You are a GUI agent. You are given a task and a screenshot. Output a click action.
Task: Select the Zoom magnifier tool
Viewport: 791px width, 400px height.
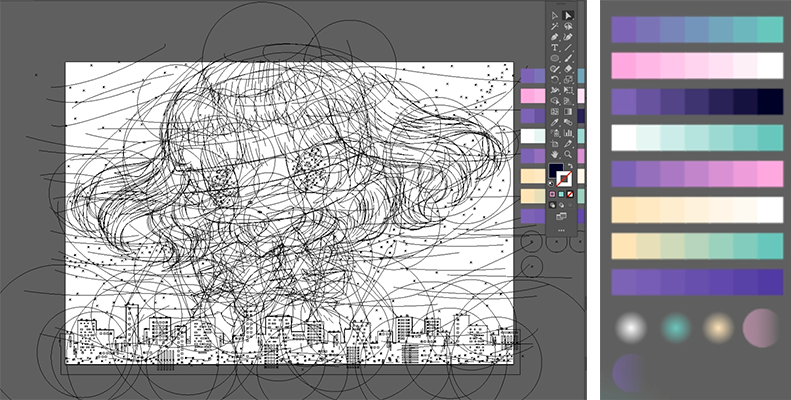(568, 154)
